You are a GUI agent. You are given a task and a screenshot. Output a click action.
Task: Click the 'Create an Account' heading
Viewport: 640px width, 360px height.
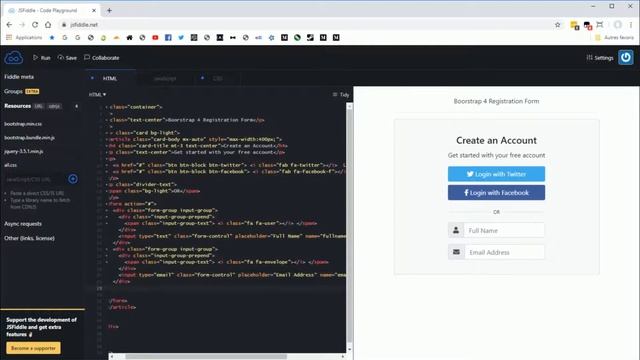pos(496,140)
